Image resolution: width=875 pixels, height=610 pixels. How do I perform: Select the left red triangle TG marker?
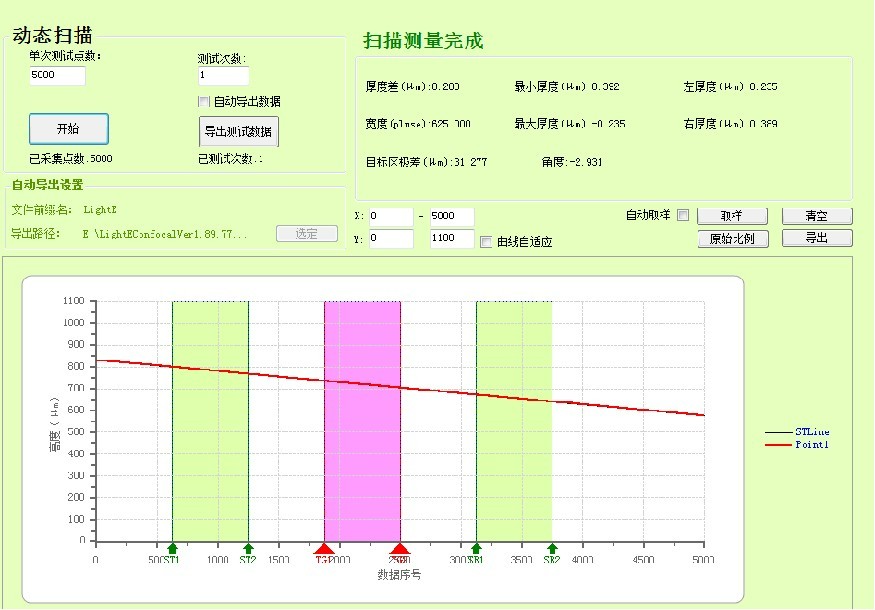click(x=324, y=548)
